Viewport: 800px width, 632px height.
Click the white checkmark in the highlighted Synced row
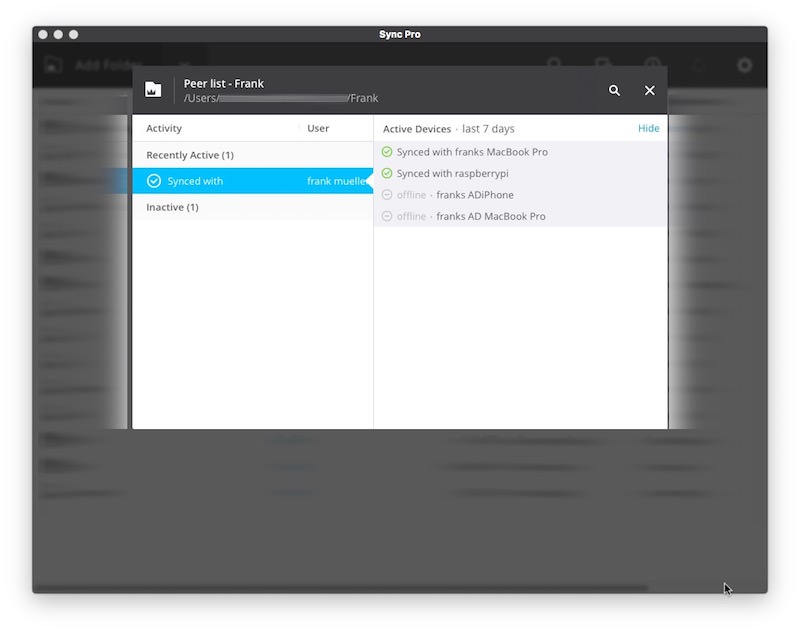click(x=154, y=181)
